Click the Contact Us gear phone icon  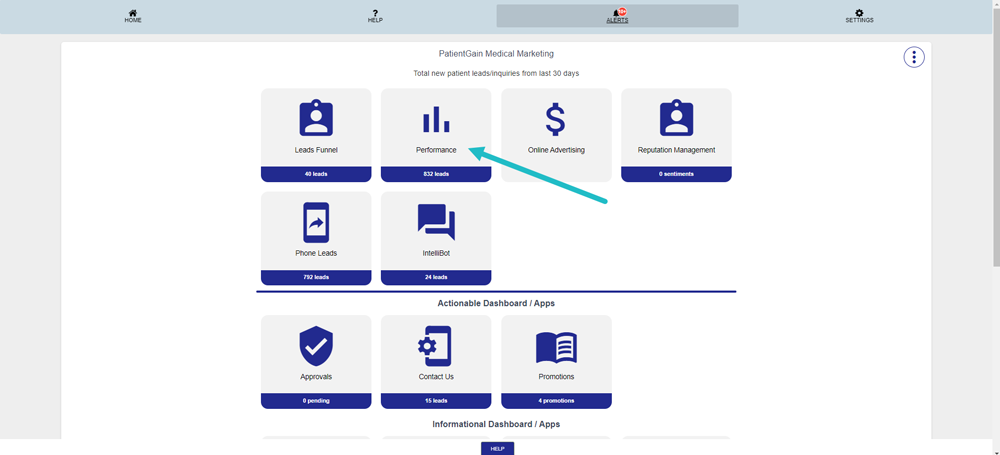coord(435,346)
